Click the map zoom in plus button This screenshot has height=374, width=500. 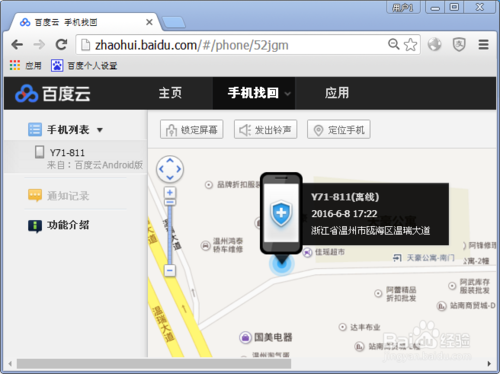(x=170, y=192)
